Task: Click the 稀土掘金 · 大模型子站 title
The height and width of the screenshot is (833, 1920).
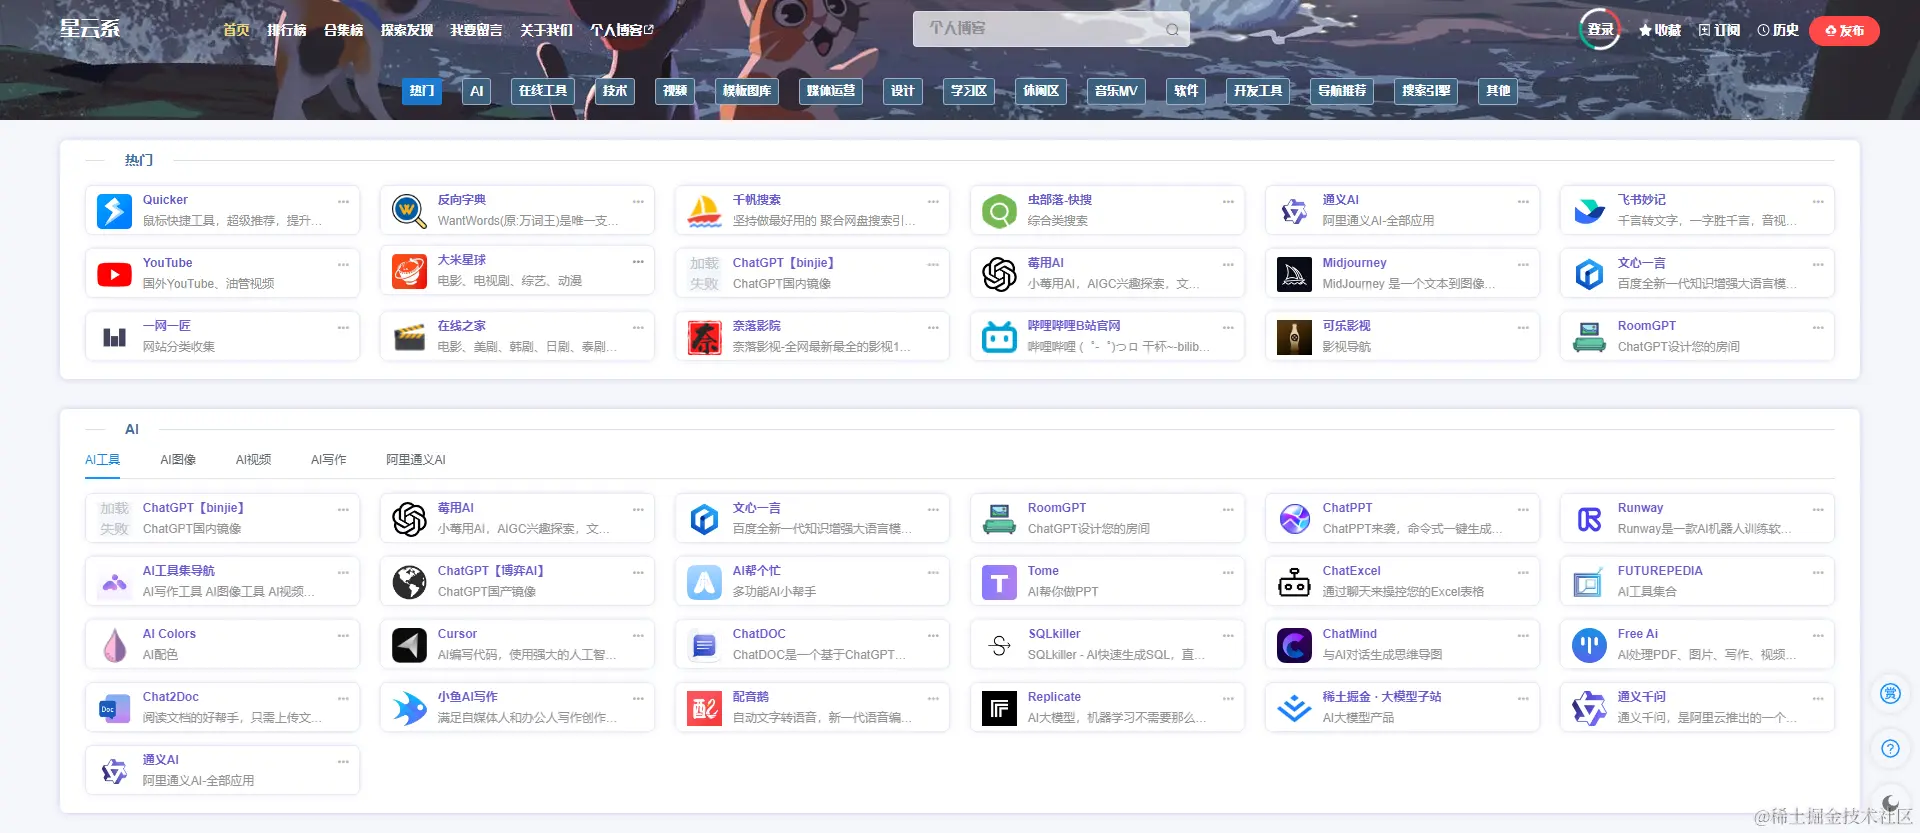Action: (1382, 697)
